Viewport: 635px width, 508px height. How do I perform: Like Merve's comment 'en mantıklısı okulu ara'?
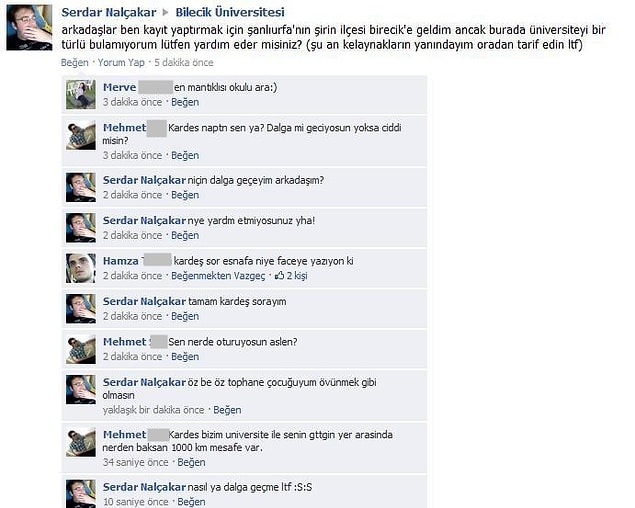coord(185,102)
